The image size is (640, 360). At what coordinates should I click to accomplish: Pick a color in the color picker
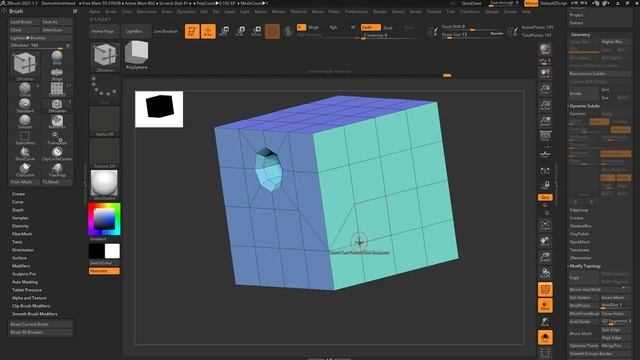click(104, 219)
